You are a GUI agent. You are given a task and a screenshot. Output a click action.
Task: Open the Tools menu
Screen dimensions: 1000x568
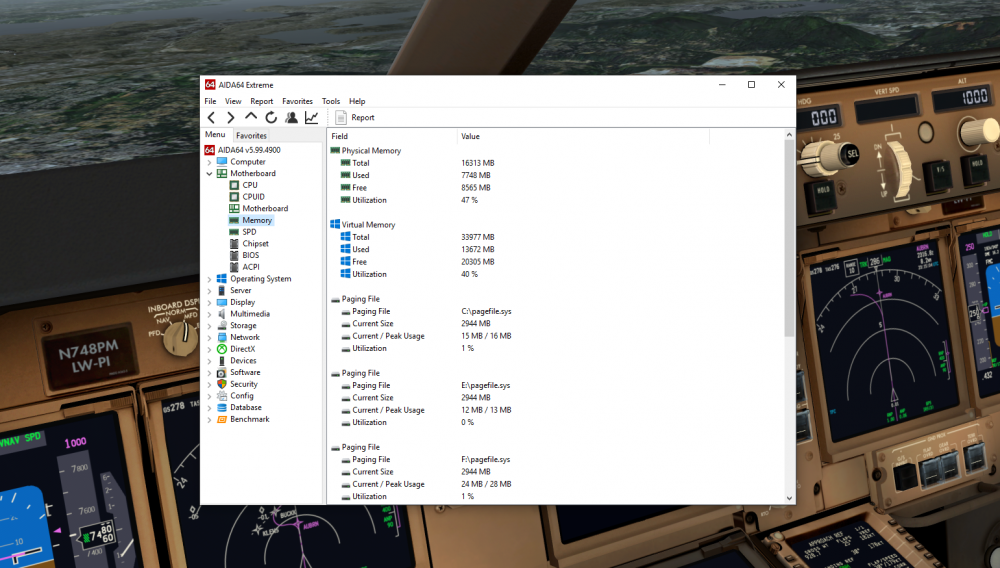[331, 101]
